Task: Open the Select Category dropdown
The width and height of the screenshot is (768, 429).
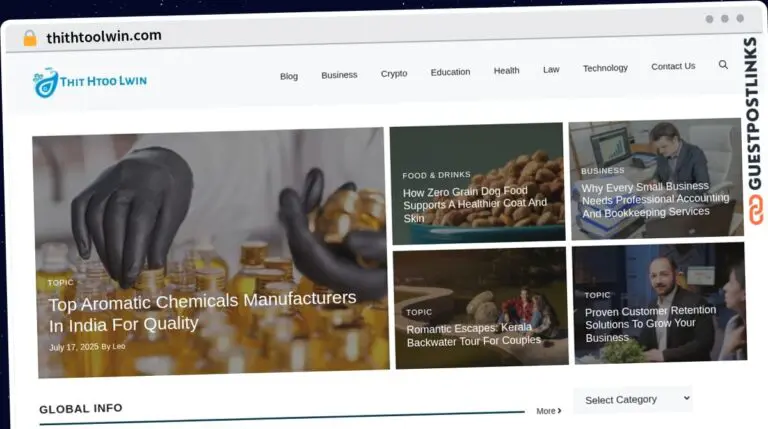Action: 632,399
